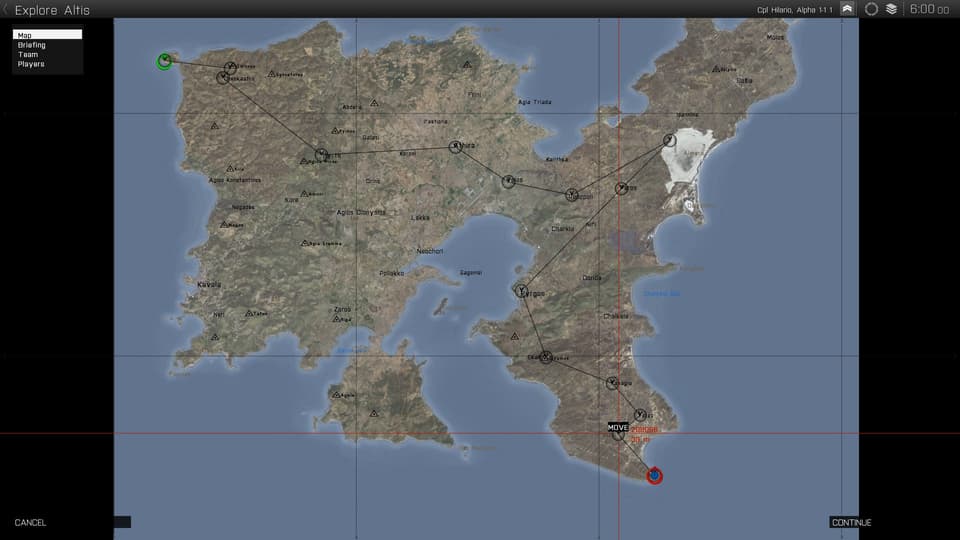Click the Lakka label

420,218
